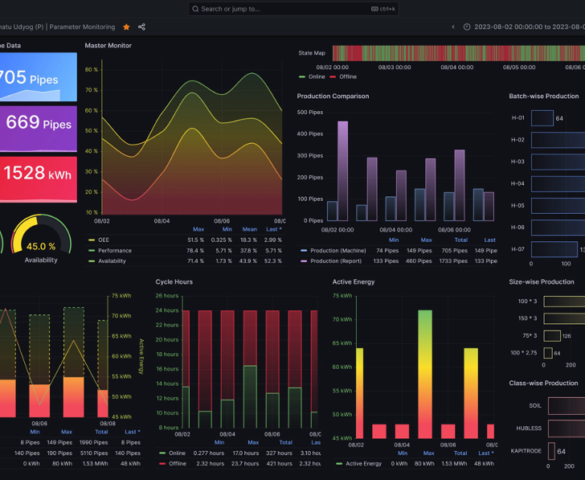Click the KAPITRODE bar showing 64
The image size is (585, 480).
[x=551, y=451]
